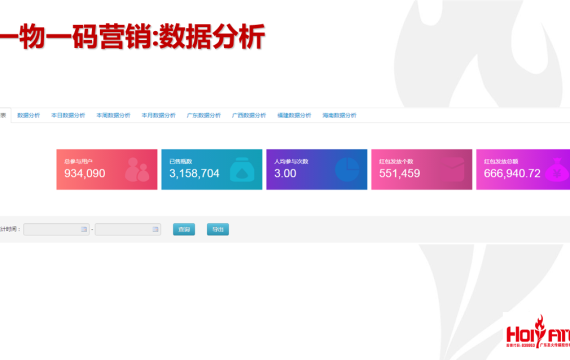The width and height of the screenshot is (570, 360).
Task: Open calendar icon in end date field
Action: 155,229
